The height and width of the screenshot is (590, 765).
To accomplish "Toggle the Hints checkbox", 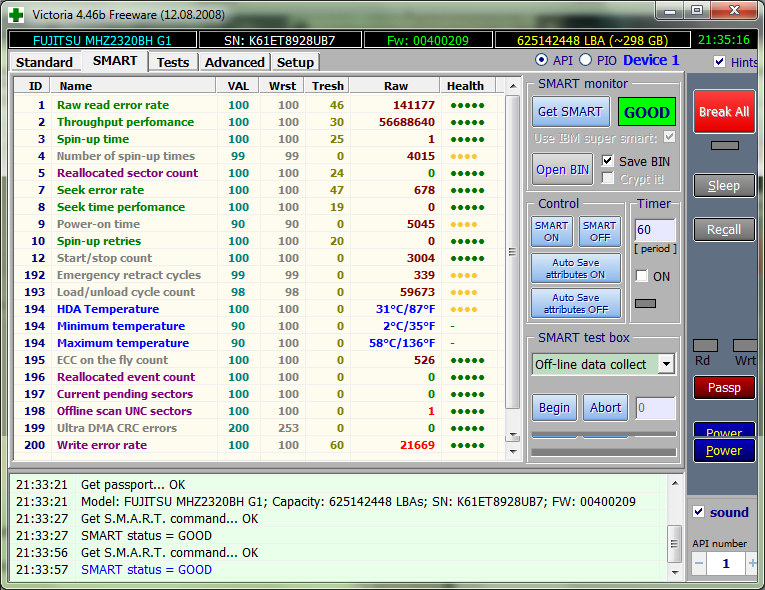I will coord(719,61).
